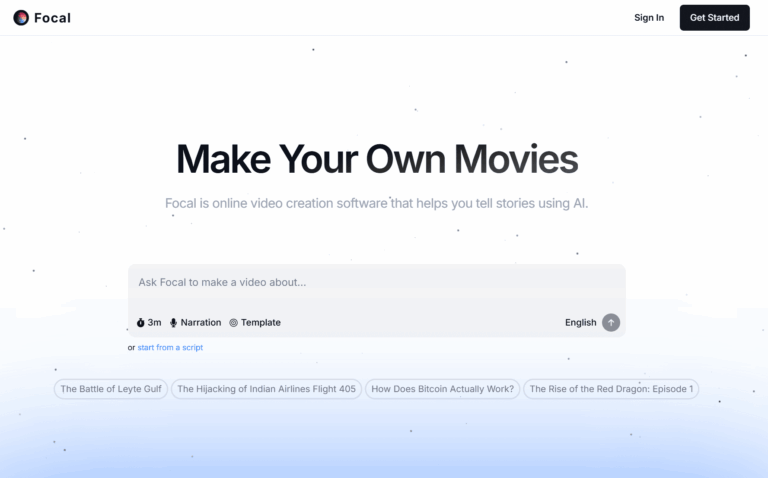Click the Make Your Own Movies headline
768x478 pixels.
377,160
